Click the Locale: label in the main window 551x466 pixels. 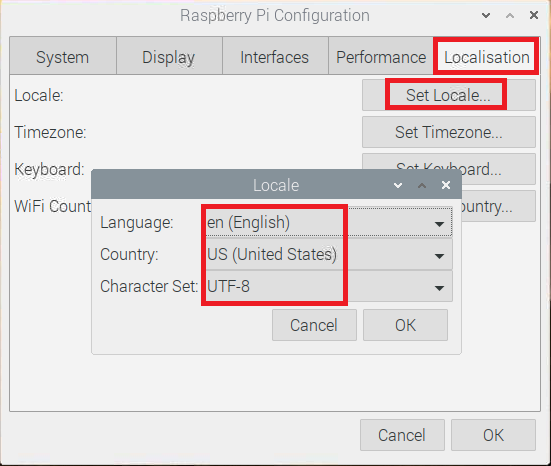click(x=39, y=95)
